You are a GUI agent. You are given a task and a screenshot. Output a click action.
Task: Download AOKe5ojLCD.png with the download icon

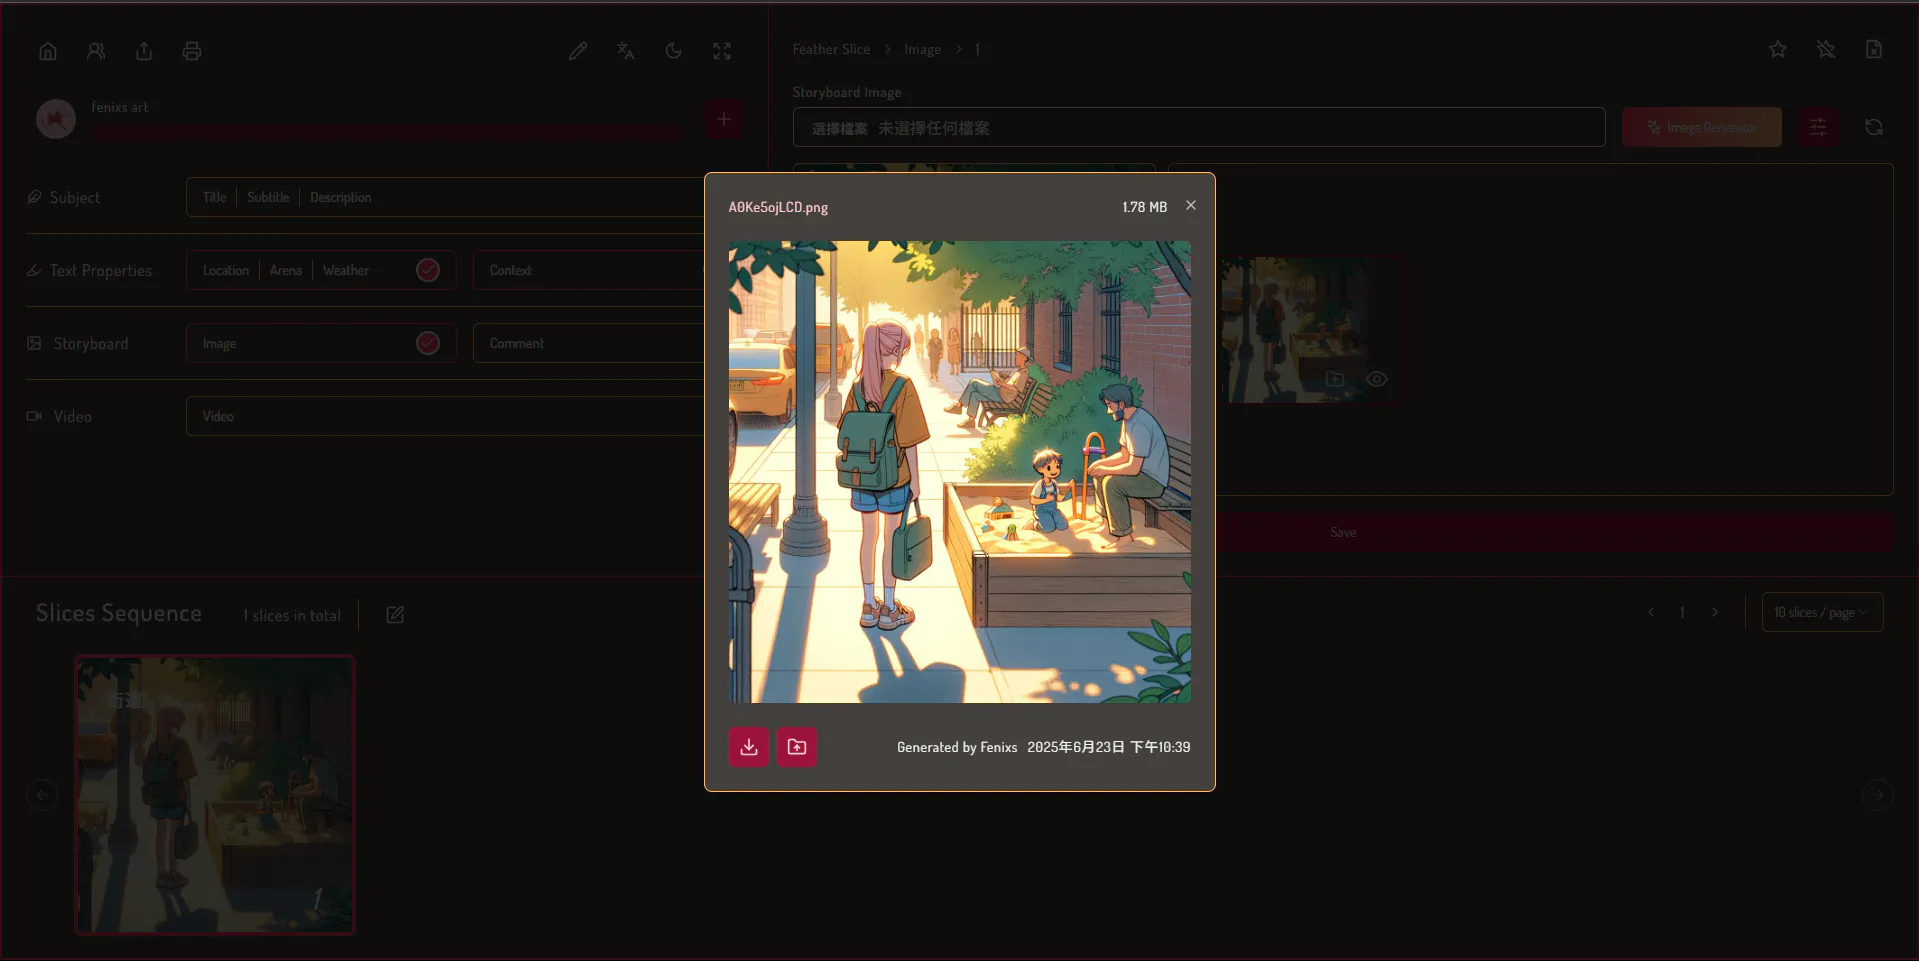(749, 747)
